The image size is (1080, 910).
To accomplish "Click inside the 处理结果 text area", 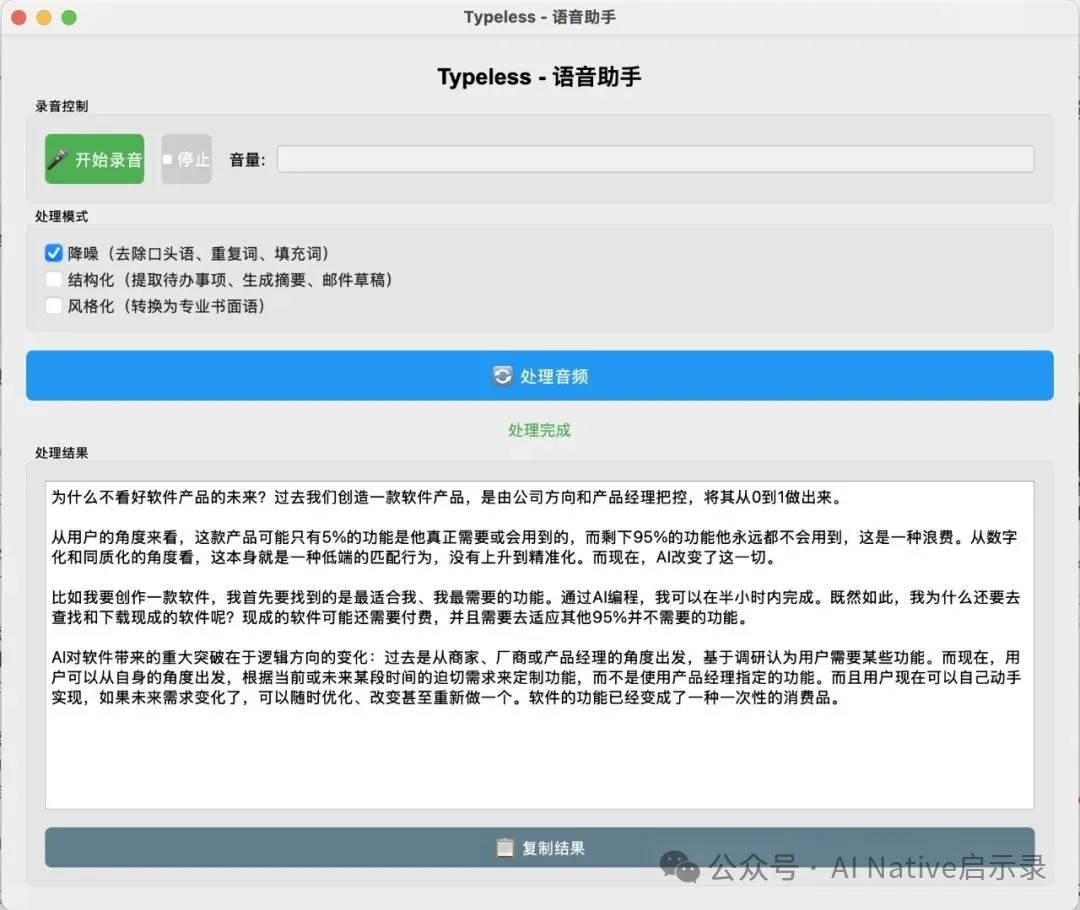I will (540, 650).
